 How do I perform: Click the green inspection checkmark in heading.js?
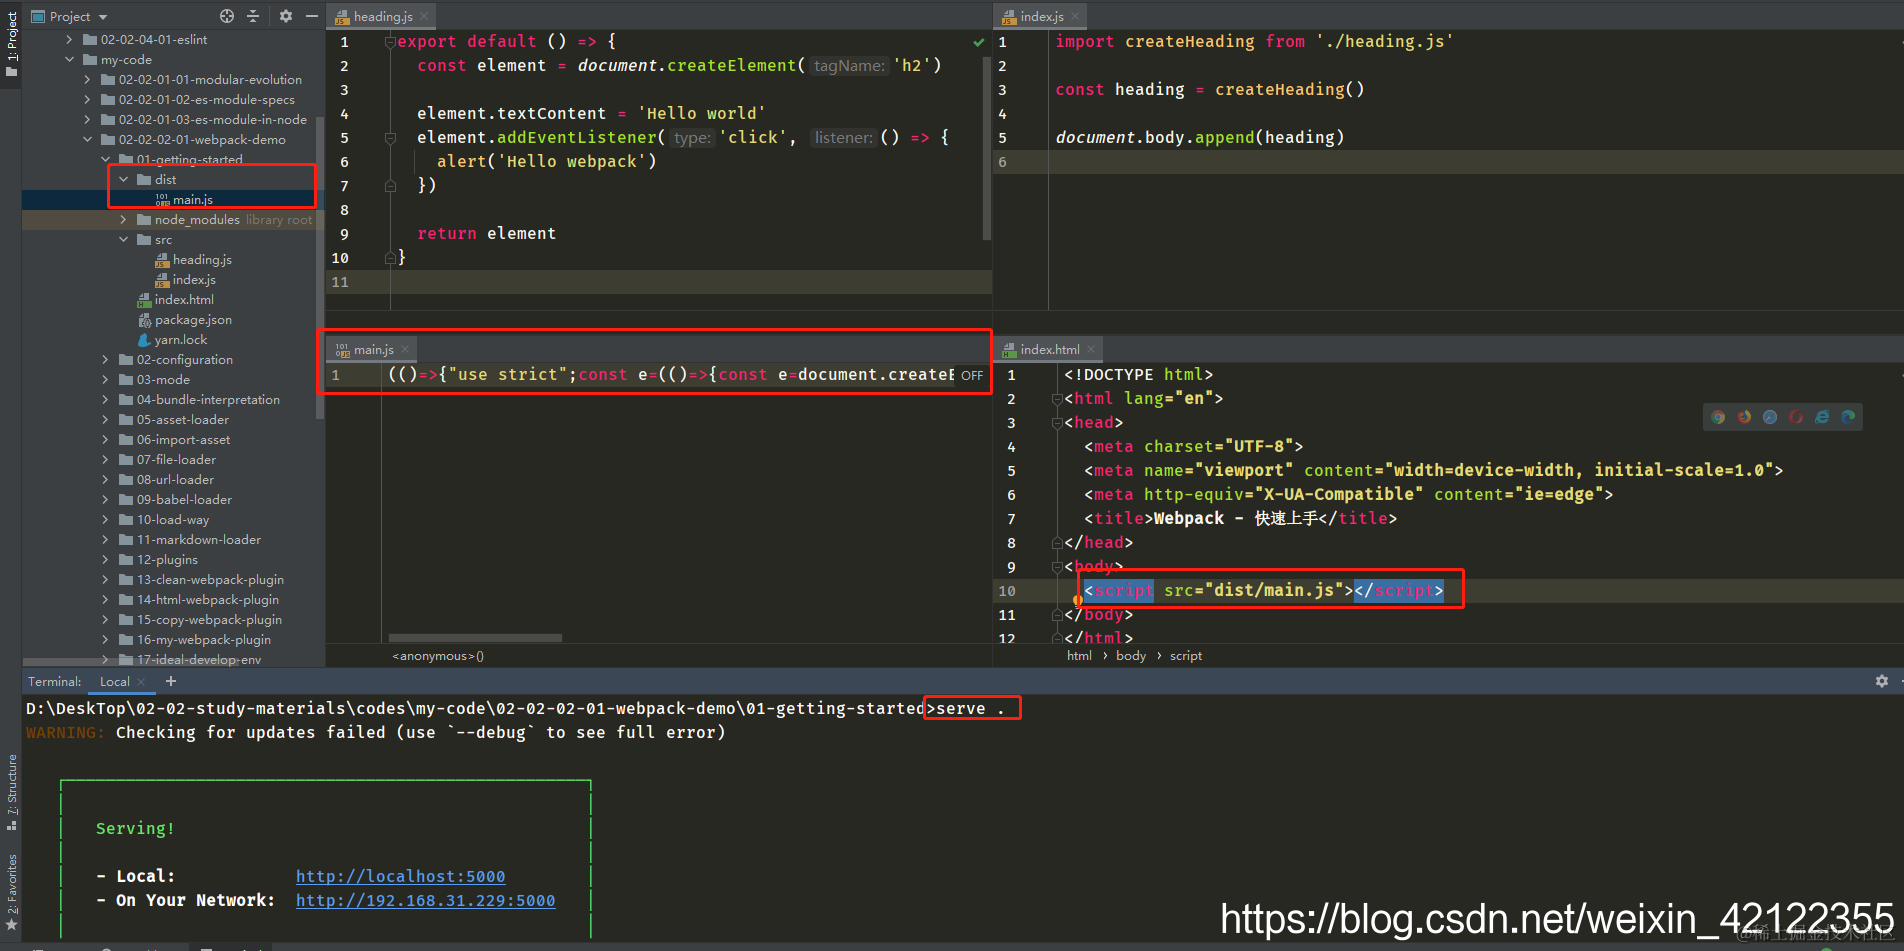click(x=979, y=42)
